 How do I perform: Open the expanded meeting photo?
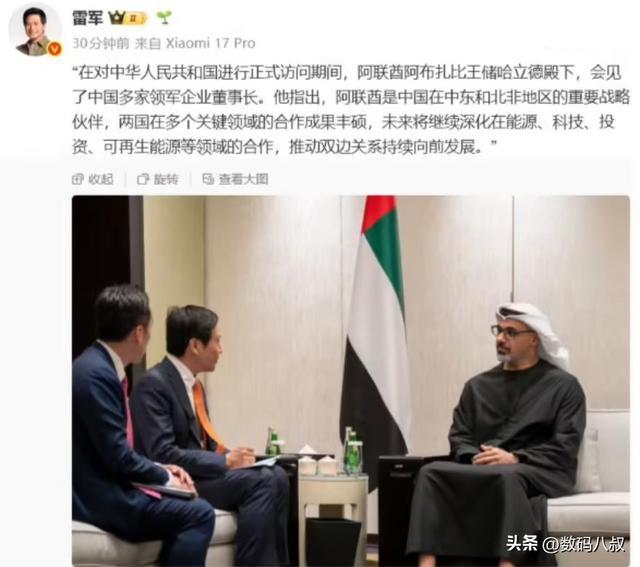pyautogui.click(x=351, y=380)
